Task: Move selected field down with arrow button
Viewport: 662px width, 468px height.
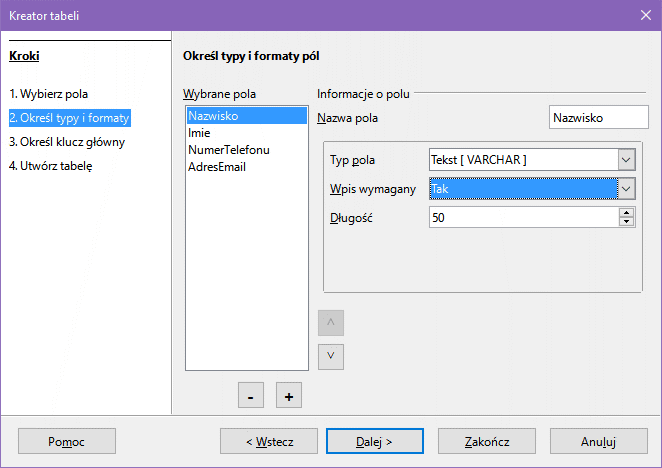Action: (330, 356)
